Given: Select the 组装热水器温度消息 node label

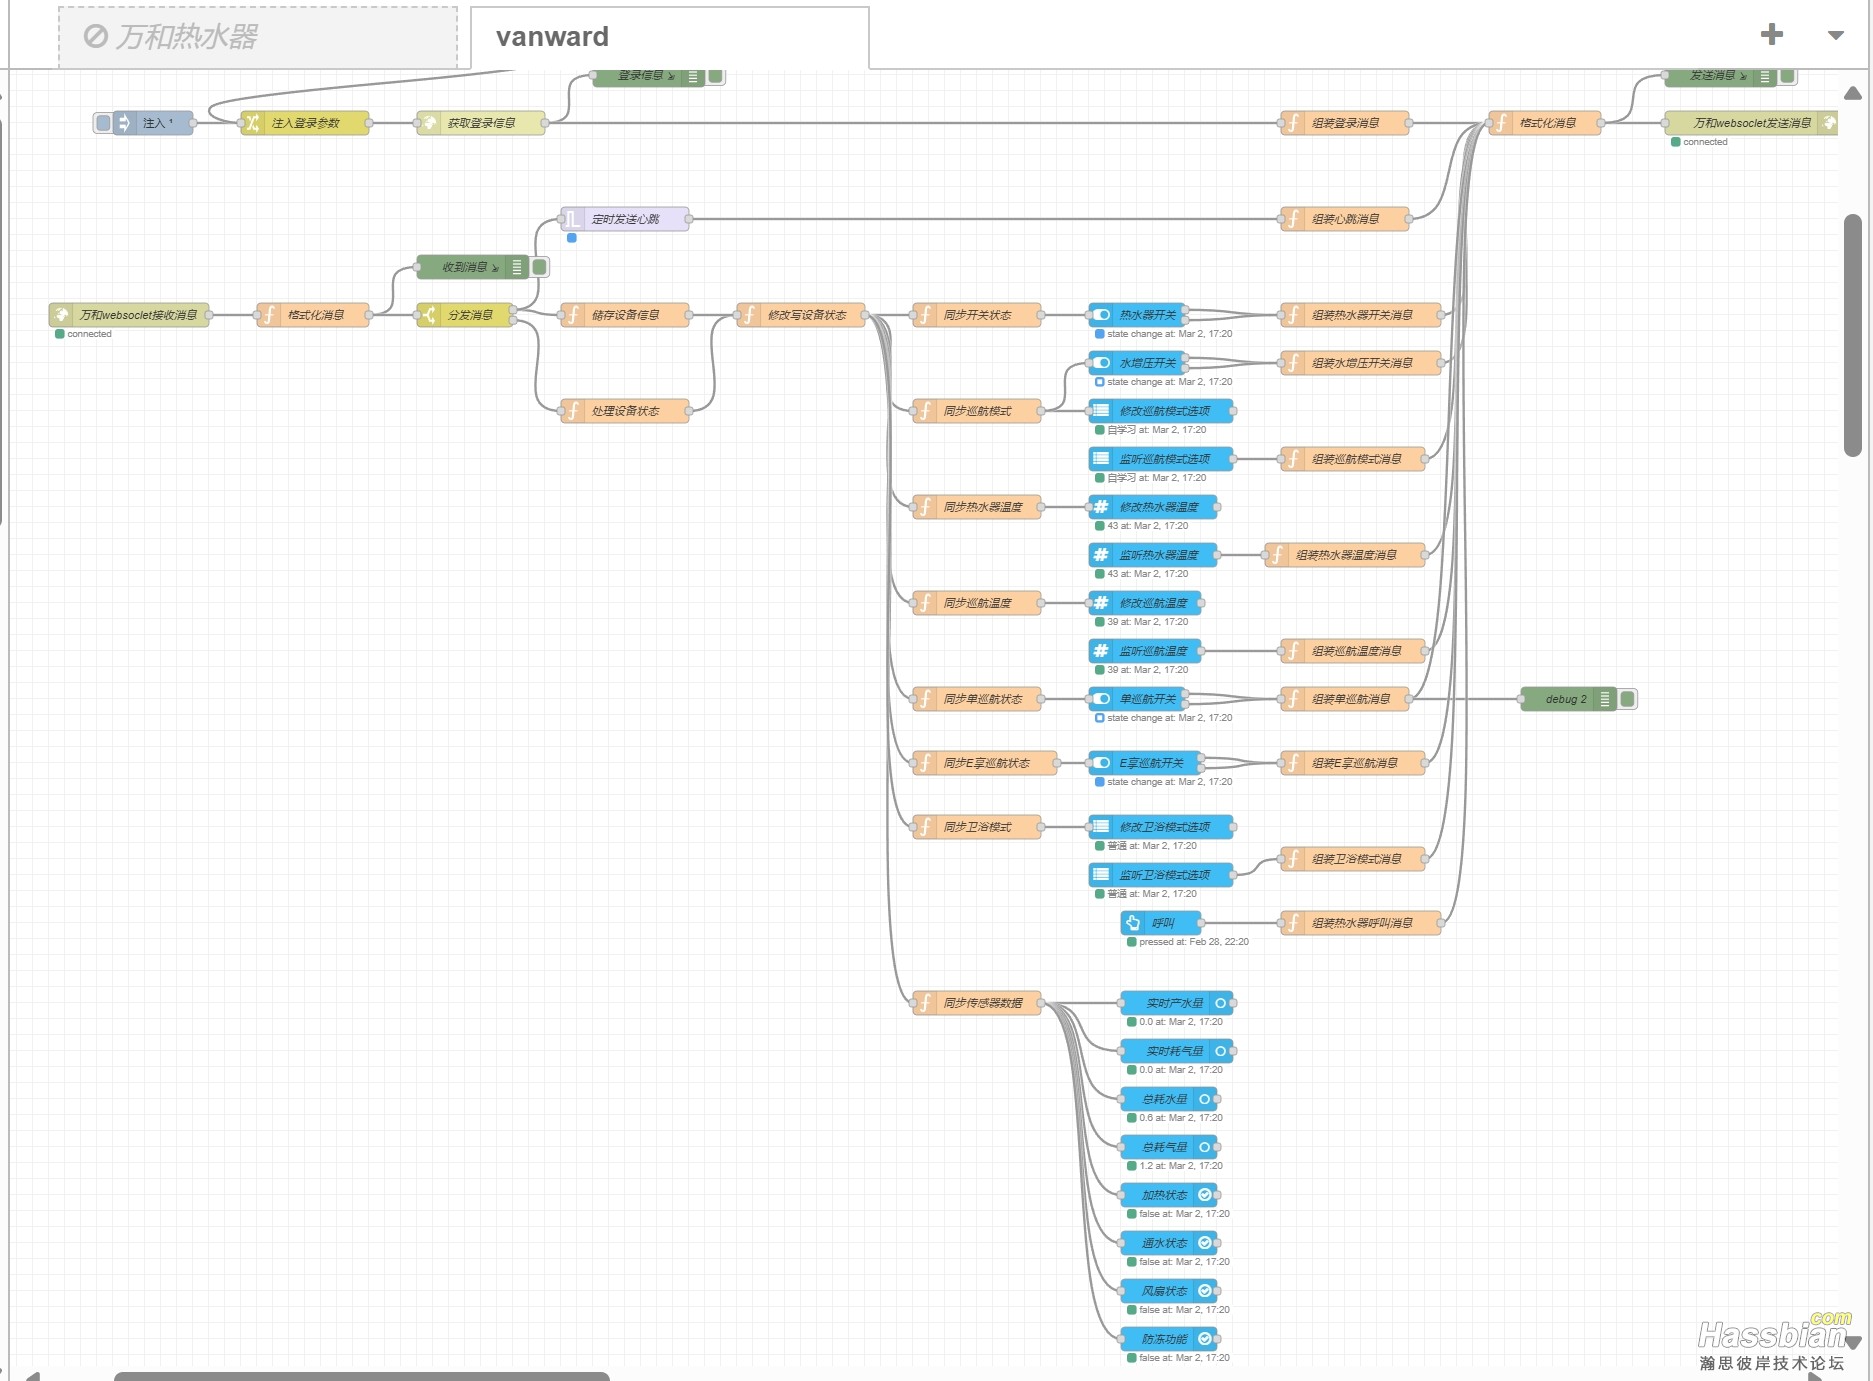Looking at the screenshot, I should pyautogui.click(x=1346, y=555).
